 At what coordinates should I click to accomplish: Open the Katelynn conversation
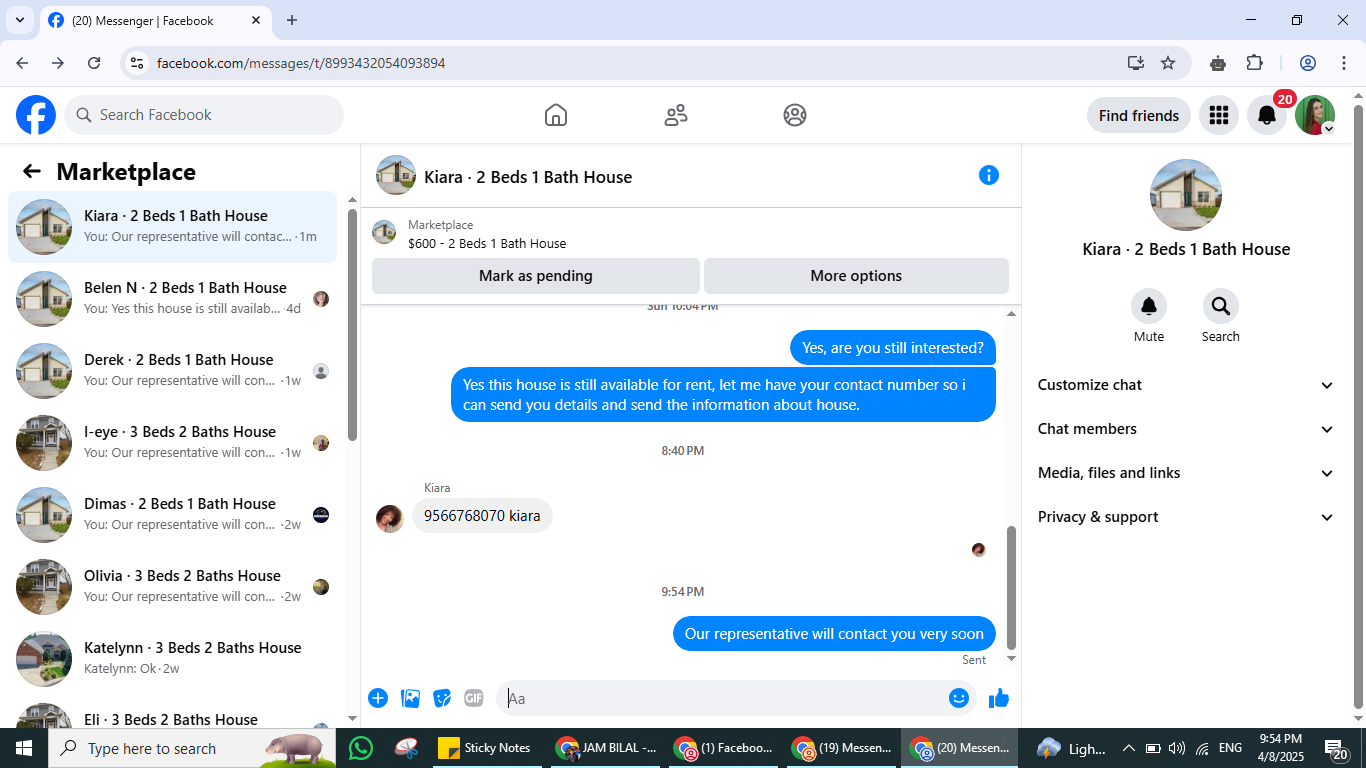[172, 659]
